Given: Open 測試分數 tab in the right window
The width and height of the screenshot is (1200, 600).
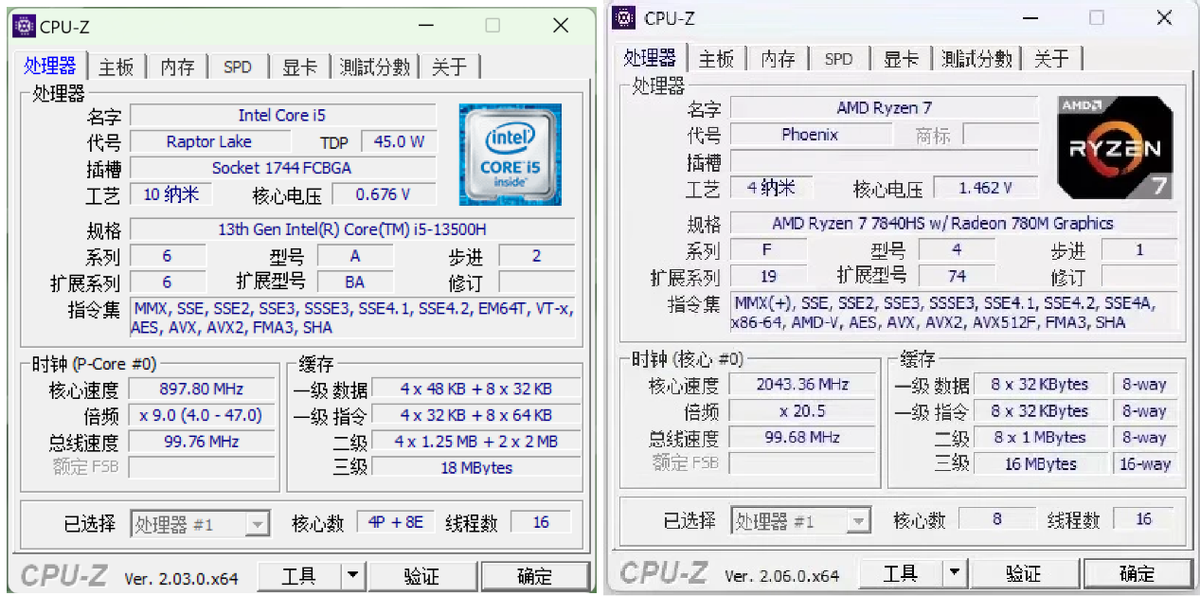Looking at the screenshot, I should [x=977, y=58].
